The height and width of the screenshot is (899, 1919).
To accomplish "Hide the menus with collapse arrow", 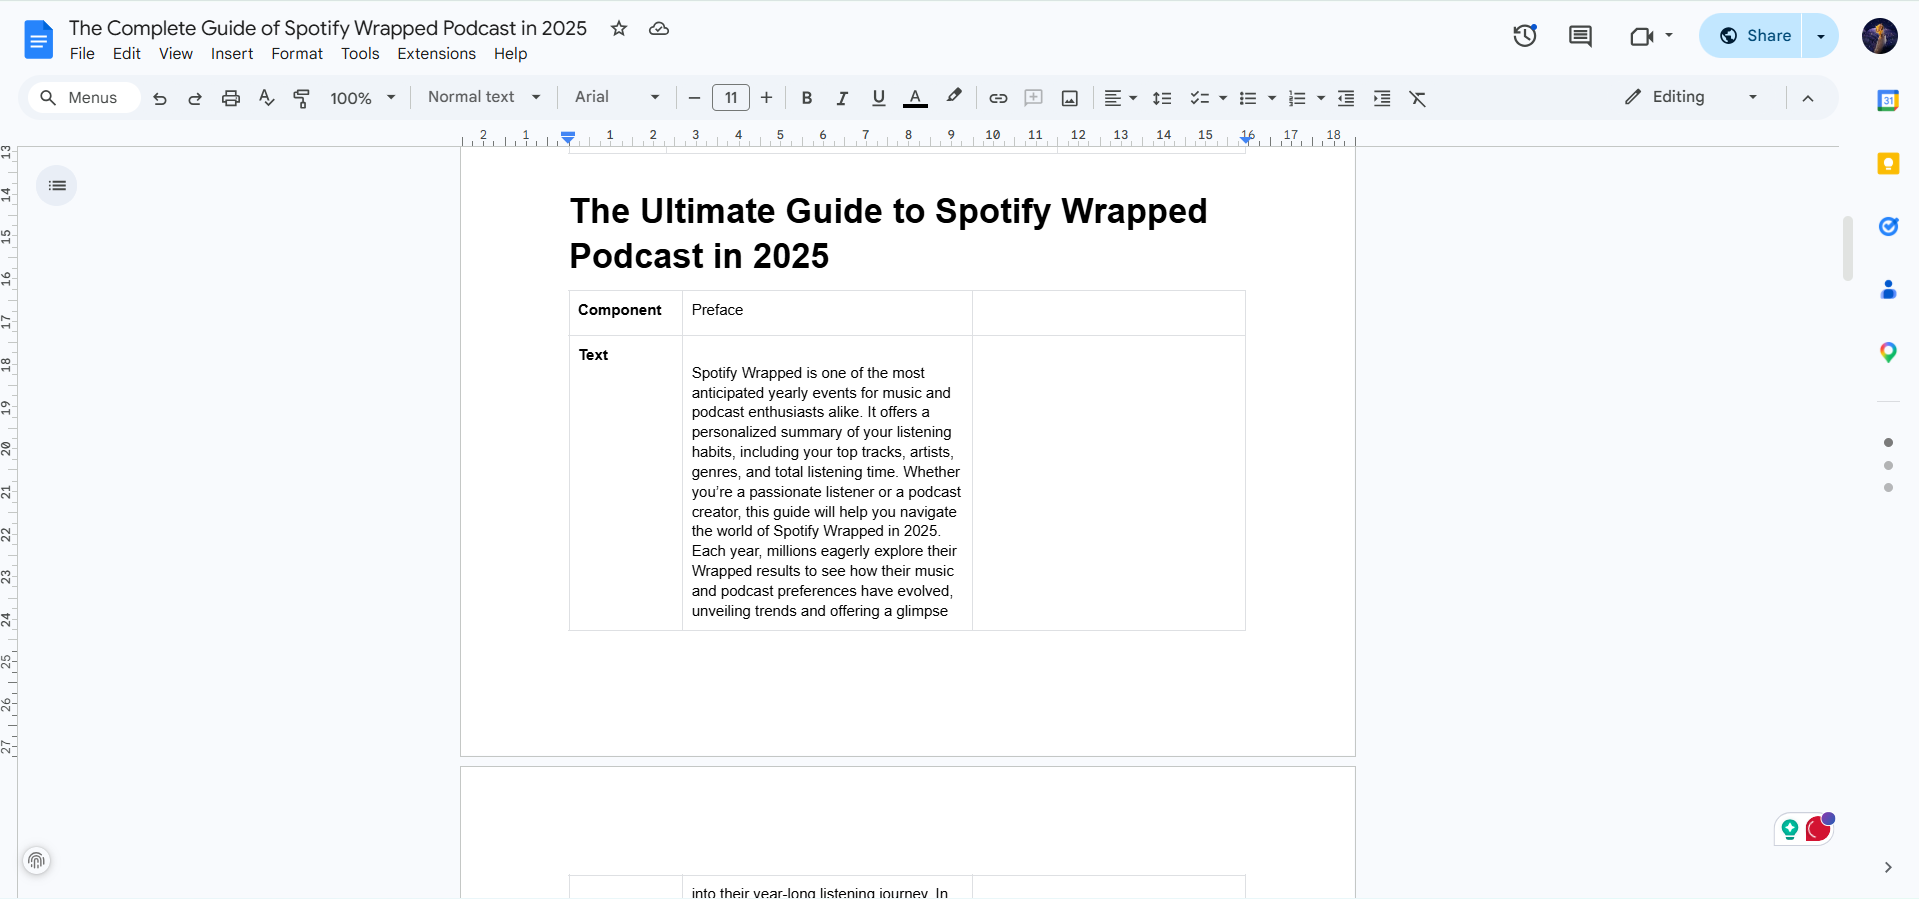I will (1808, 98).
